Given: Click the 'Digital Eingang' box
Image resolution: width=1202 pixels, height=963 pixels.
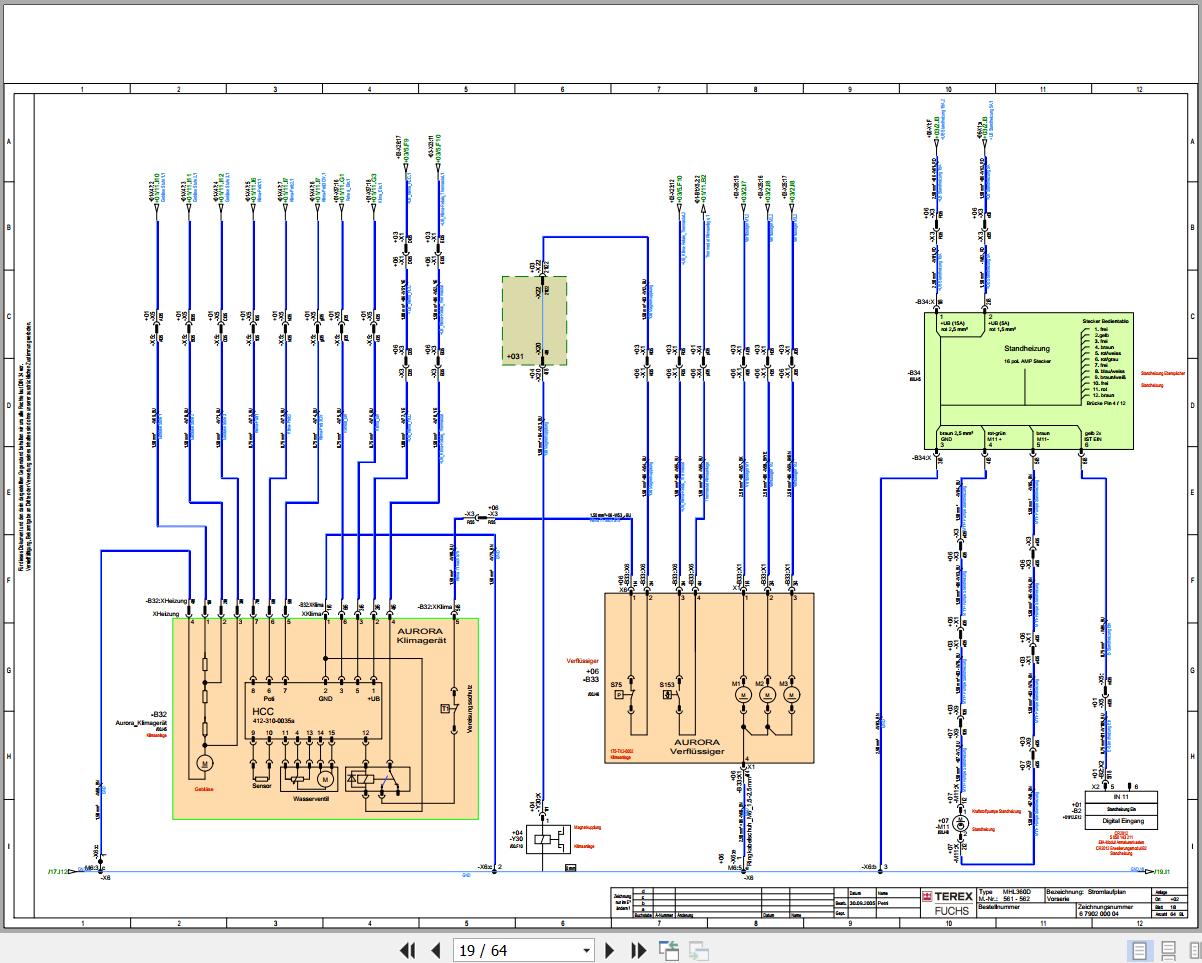Looking at the screenshot, I should pyautogui.click(x=1120, y=820).
